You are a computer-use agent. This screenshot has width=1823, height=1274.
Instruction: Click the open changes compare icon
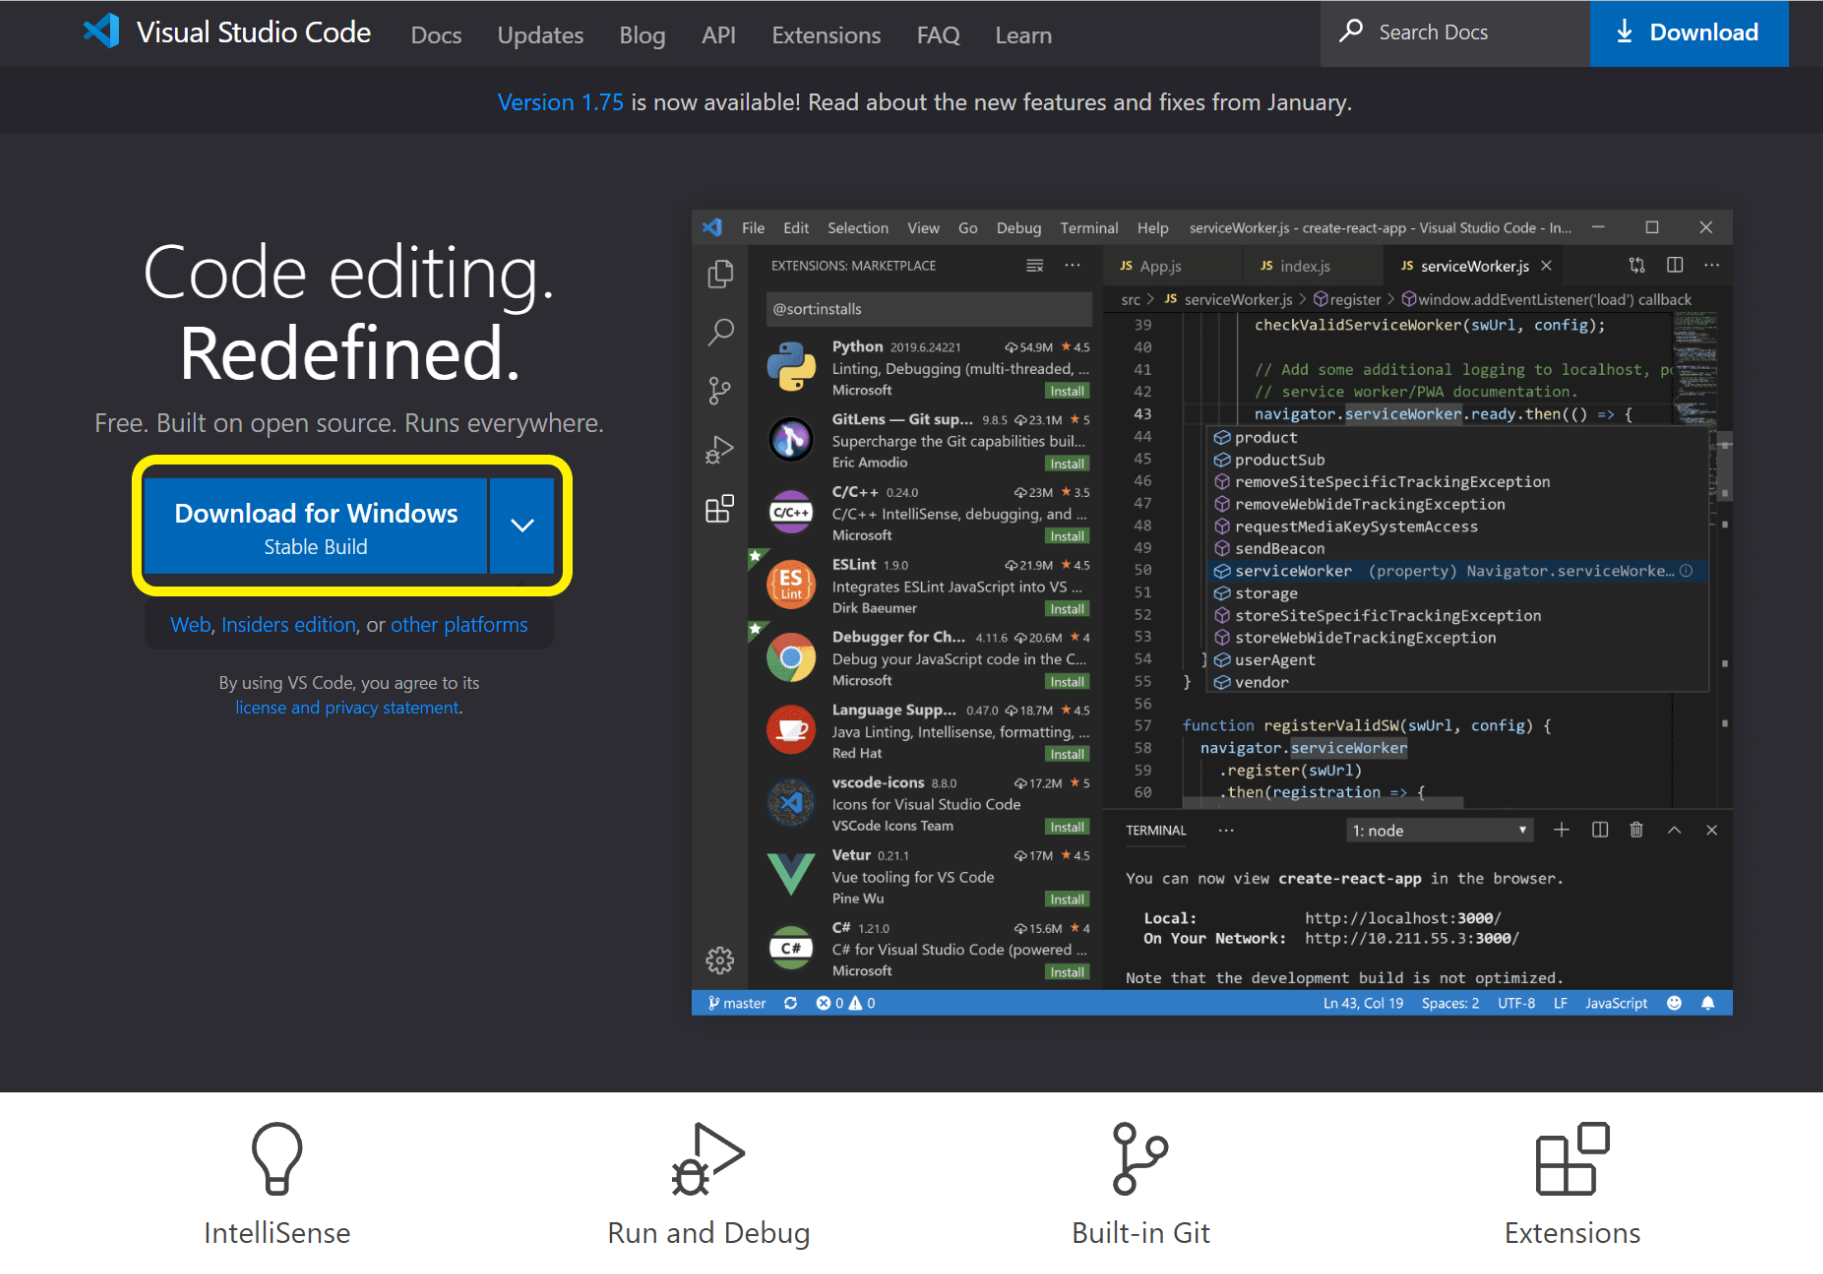point(1636,265)
